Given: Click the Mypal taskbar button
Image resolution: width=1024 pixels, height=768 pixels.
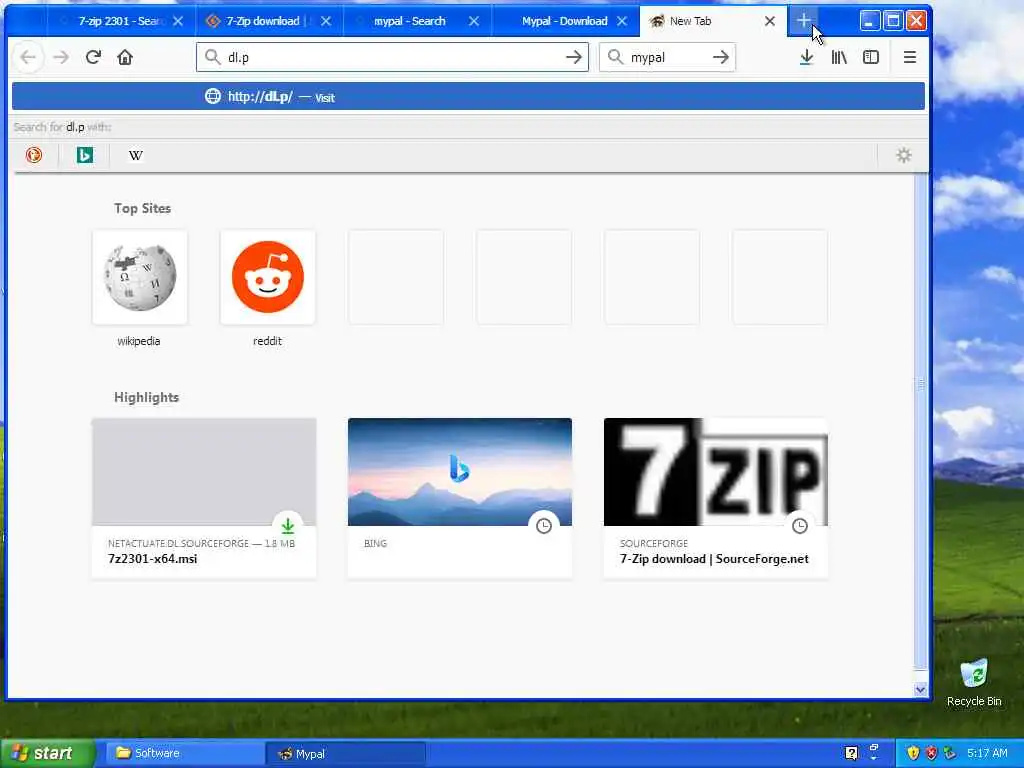Looking at the screenshot, I should (345, 754).
